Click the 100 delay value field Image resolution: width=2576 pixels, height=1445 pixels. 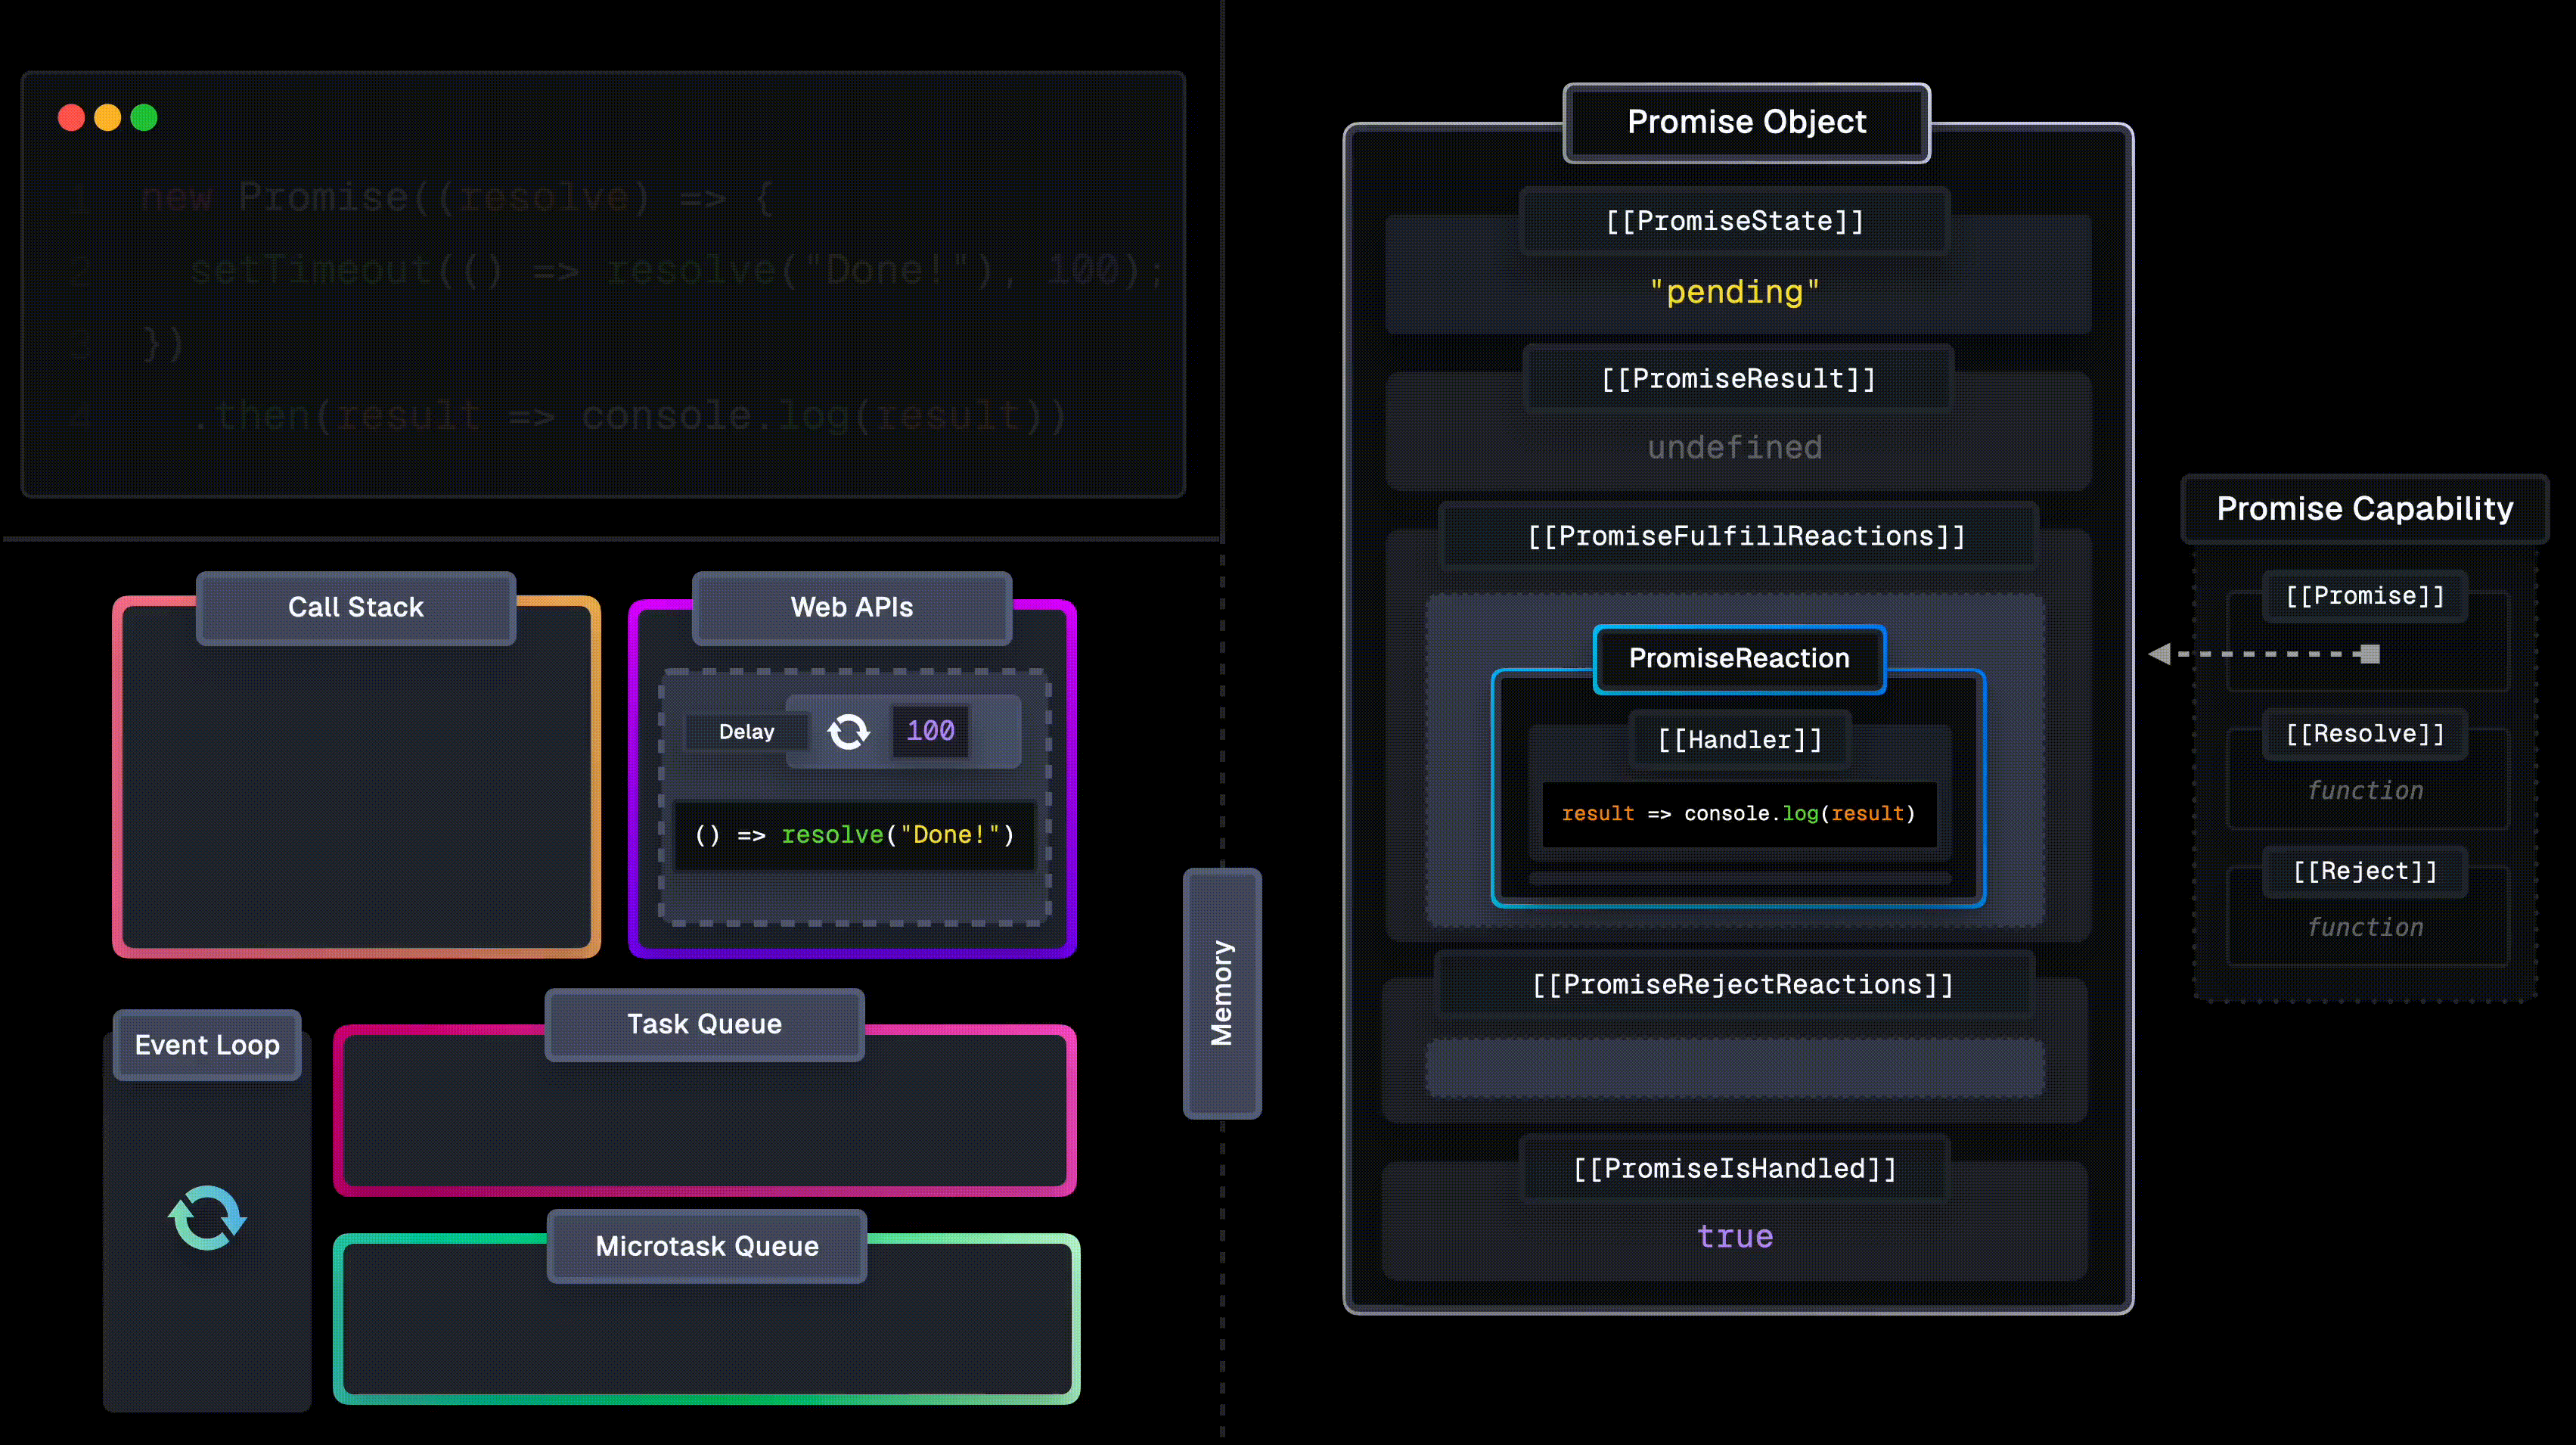pos(930,731)
